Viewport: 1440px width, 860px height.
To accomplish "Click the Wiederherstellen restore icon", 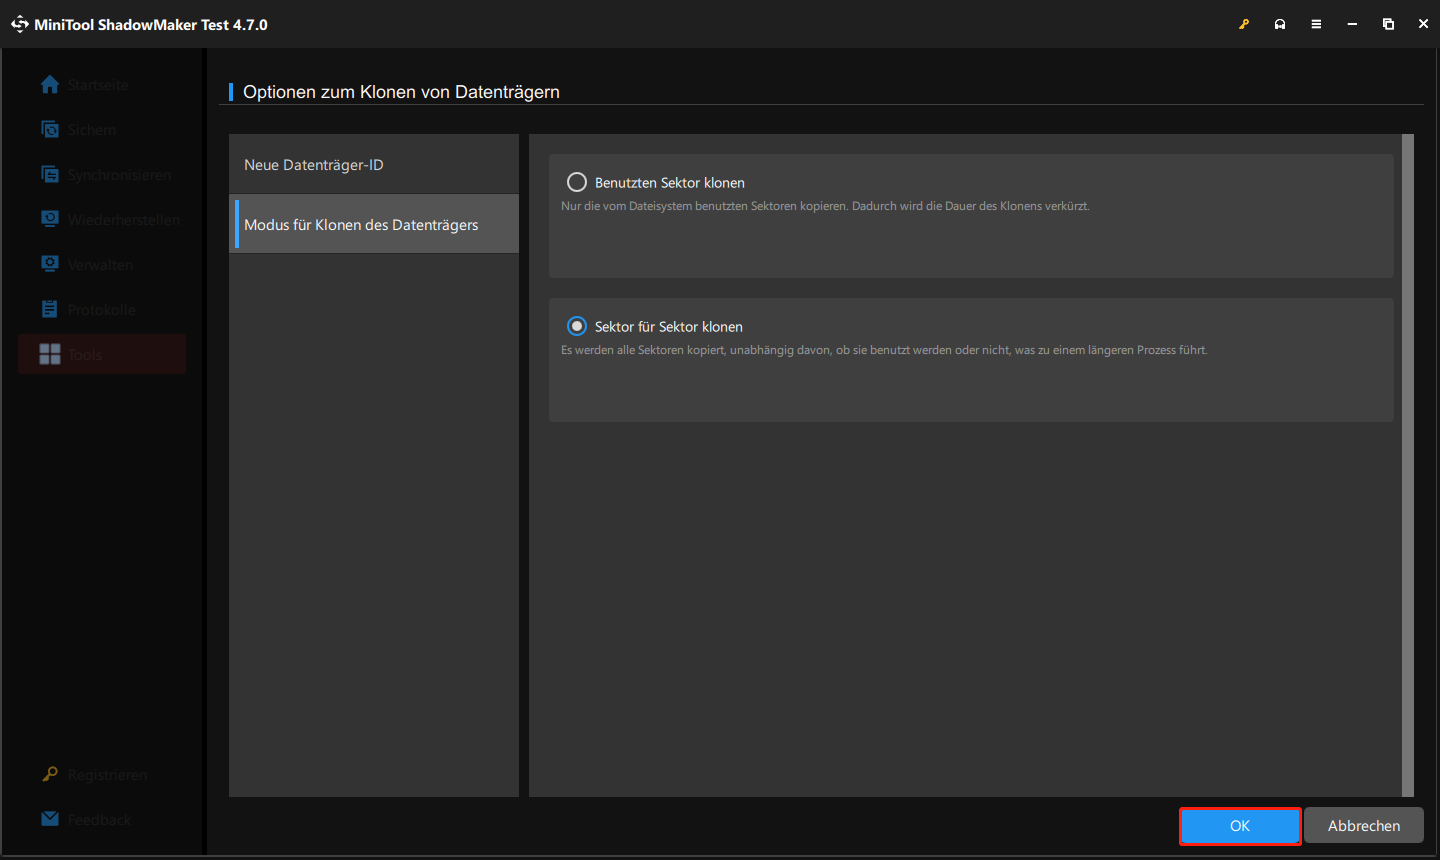I will pos(50,219).
